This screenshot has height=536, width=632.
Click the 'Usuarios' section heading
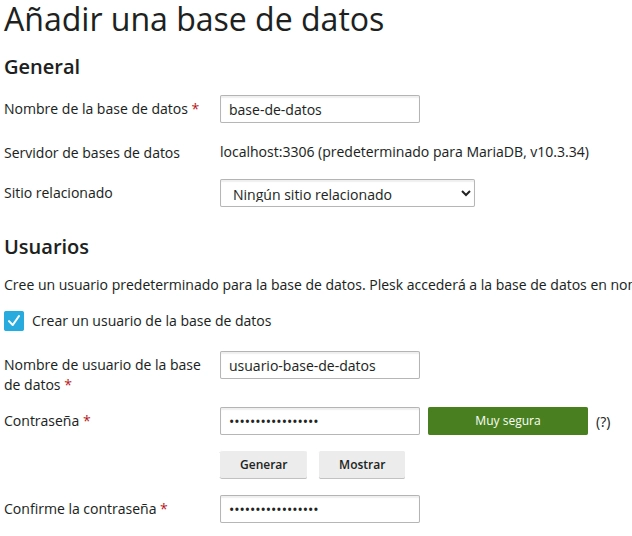point(46,247)
